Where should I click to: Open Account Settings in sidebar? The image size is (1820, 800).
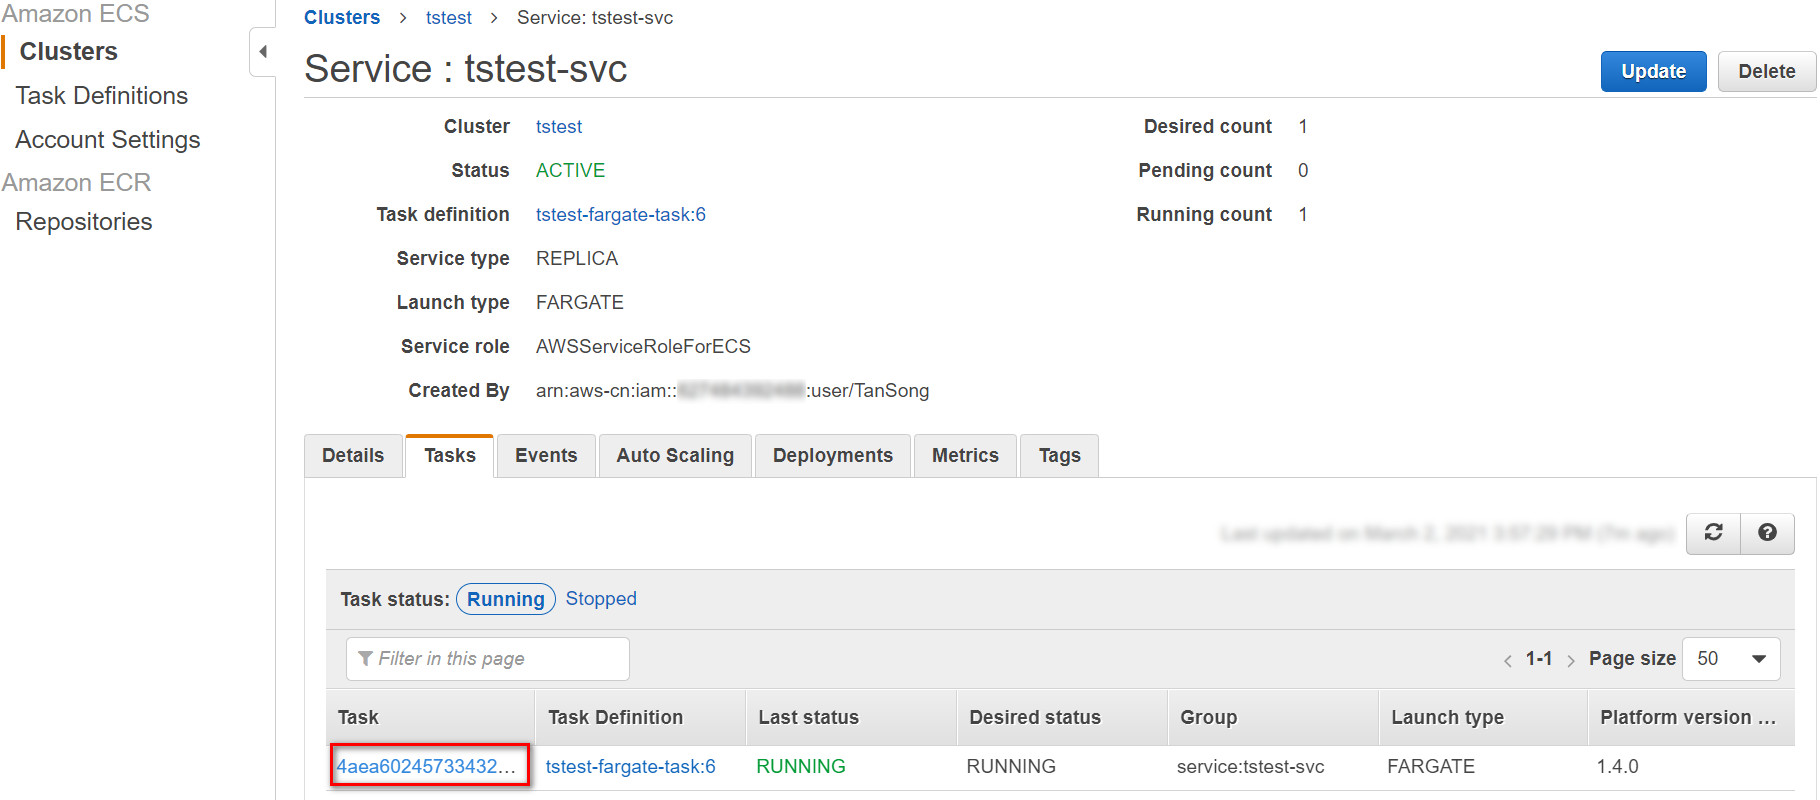click(x=108, y=140)
